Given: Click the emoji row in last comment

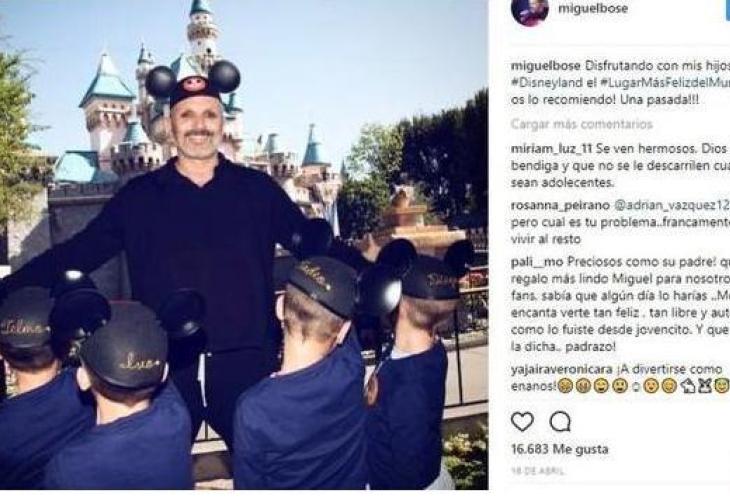Looking at the screenshot, I should pos(643,386).
